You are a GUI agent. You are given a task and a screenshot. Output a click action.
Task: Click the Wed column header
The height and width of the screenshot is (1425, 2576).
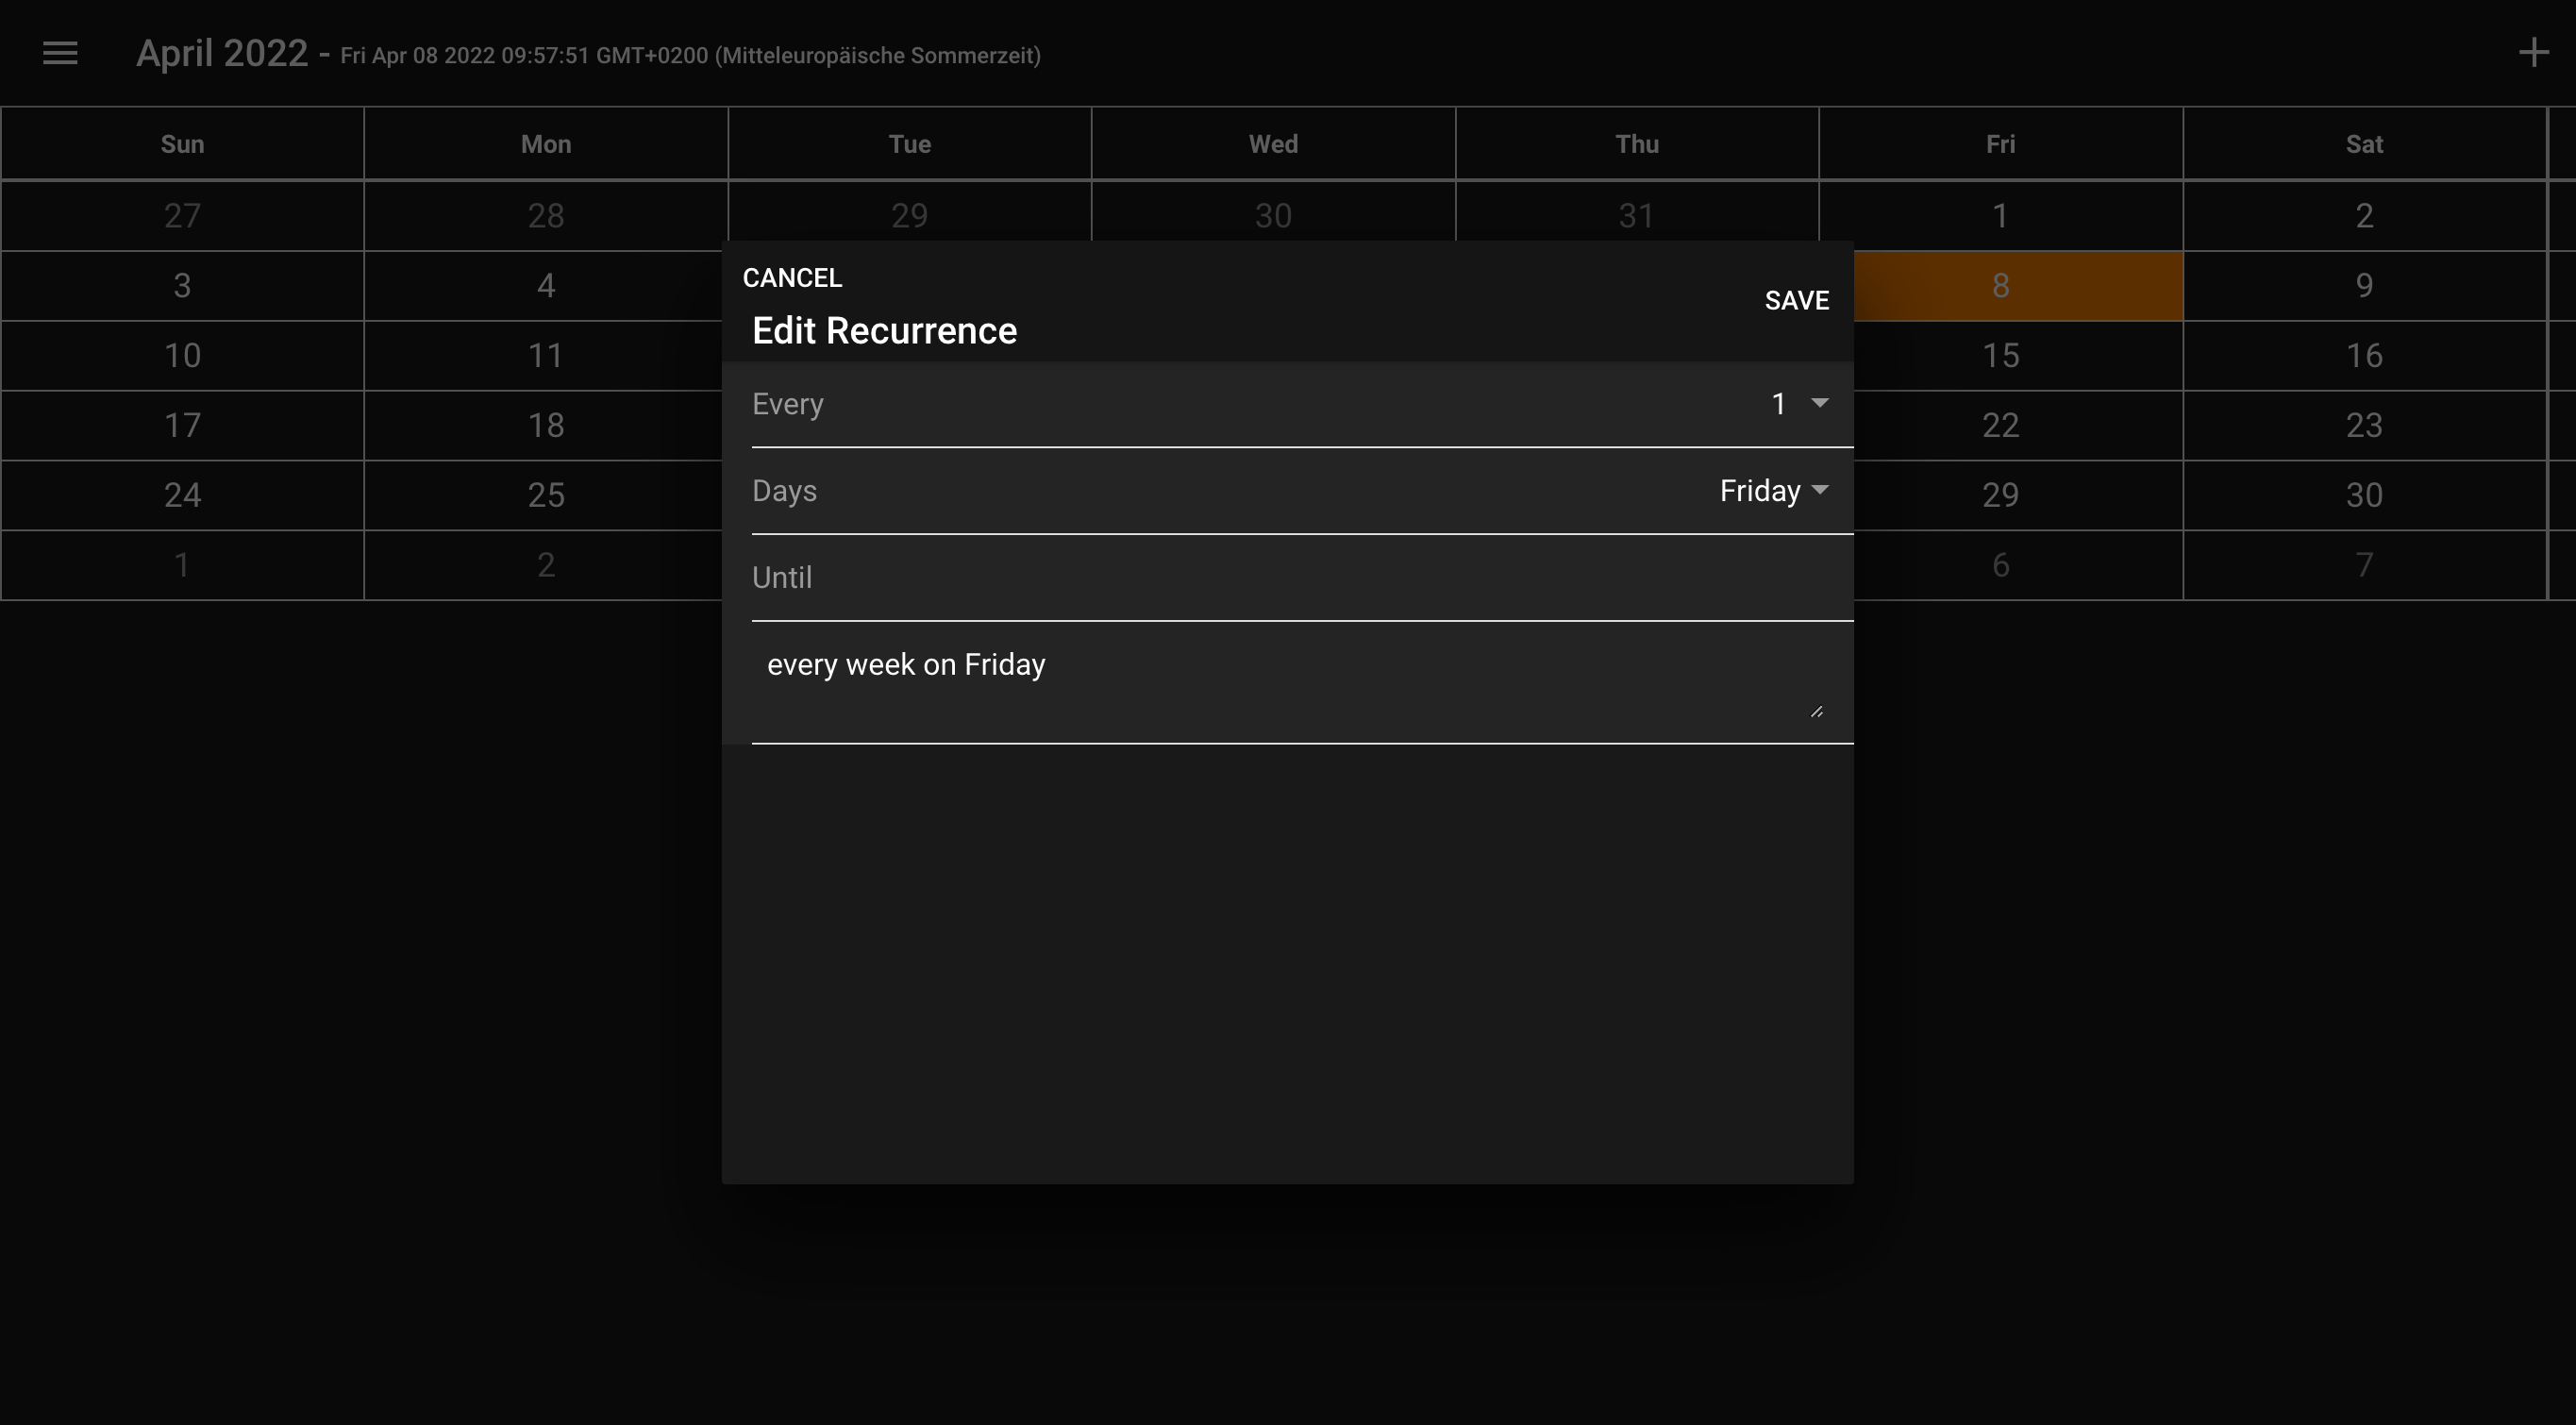1273,144
